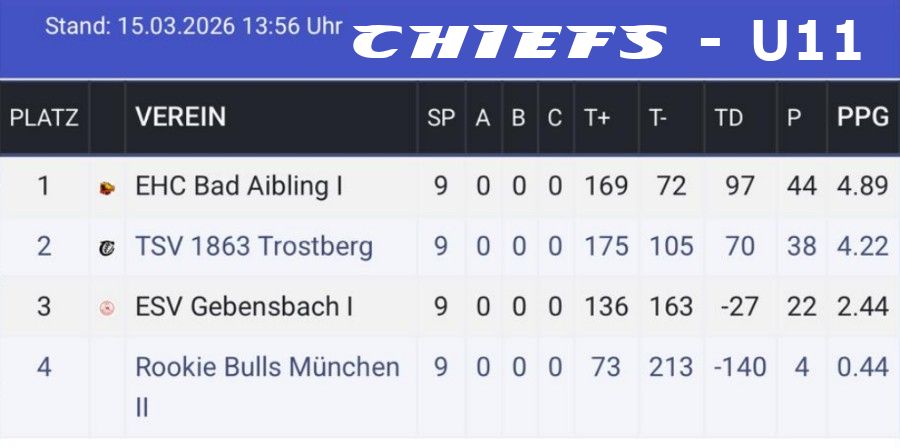
Task: Click the TSV 1863 Trostberg team logo
Action: pos(107,247)
